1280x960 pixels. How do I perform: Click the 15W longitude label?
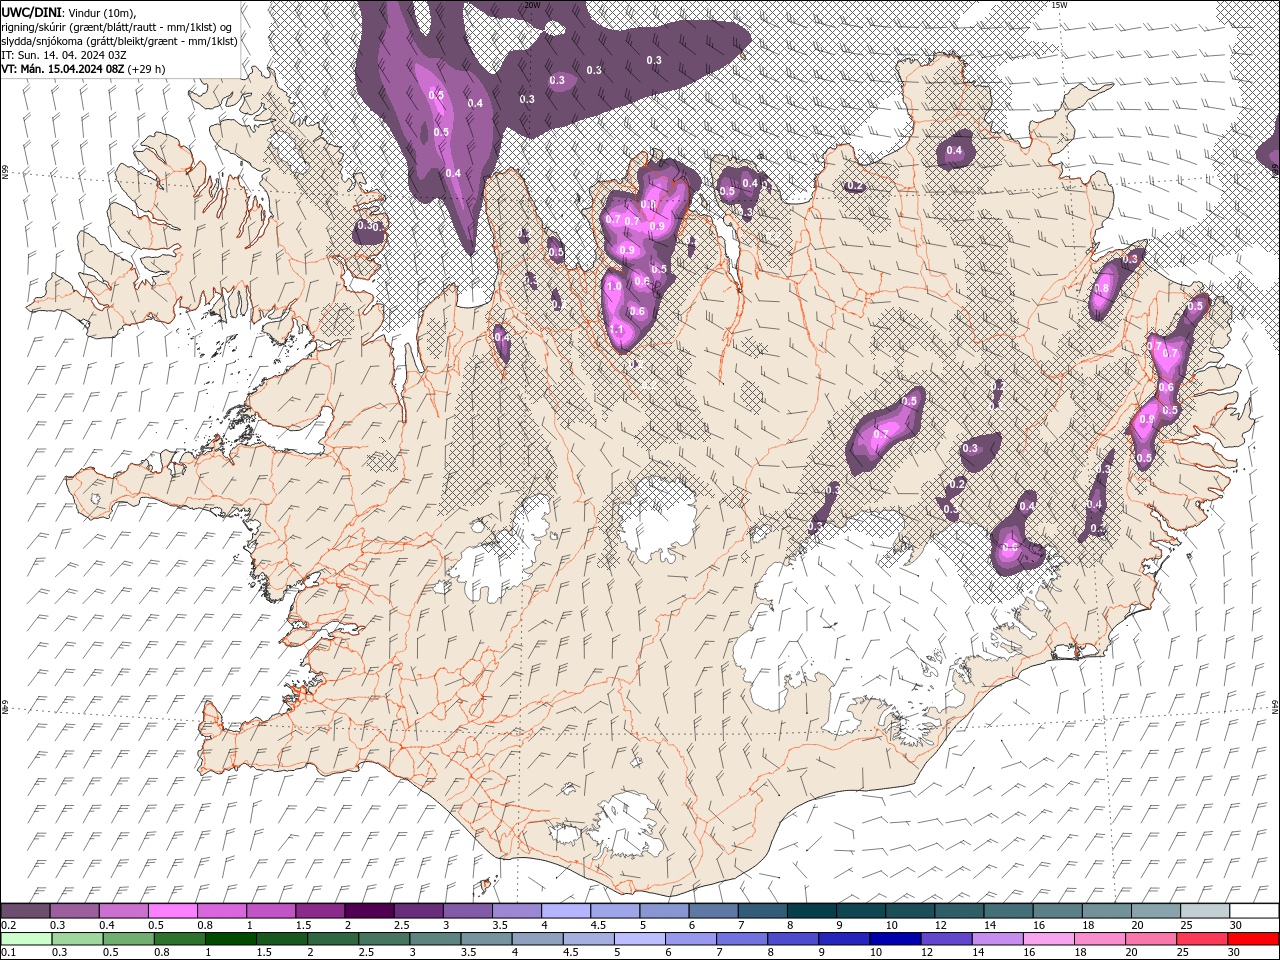pos(1059,5)
